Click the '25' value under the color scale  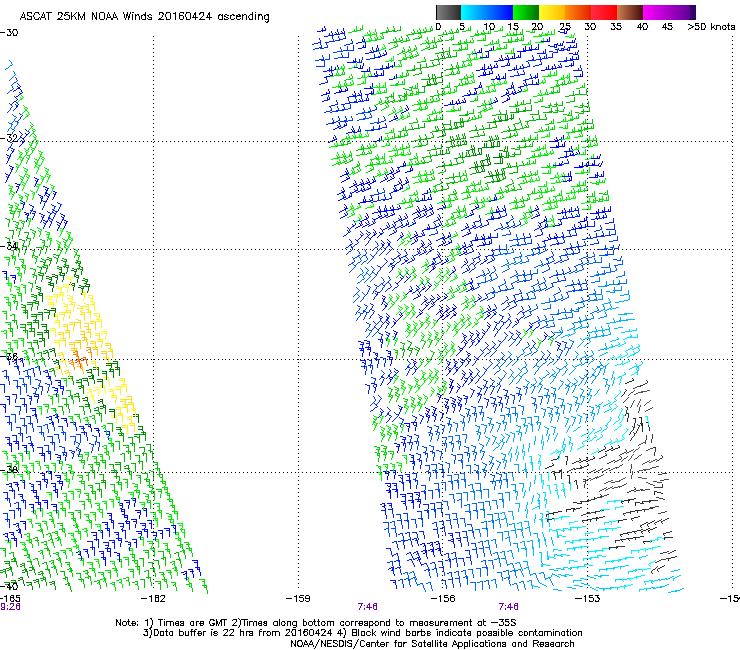coord(565,27)
